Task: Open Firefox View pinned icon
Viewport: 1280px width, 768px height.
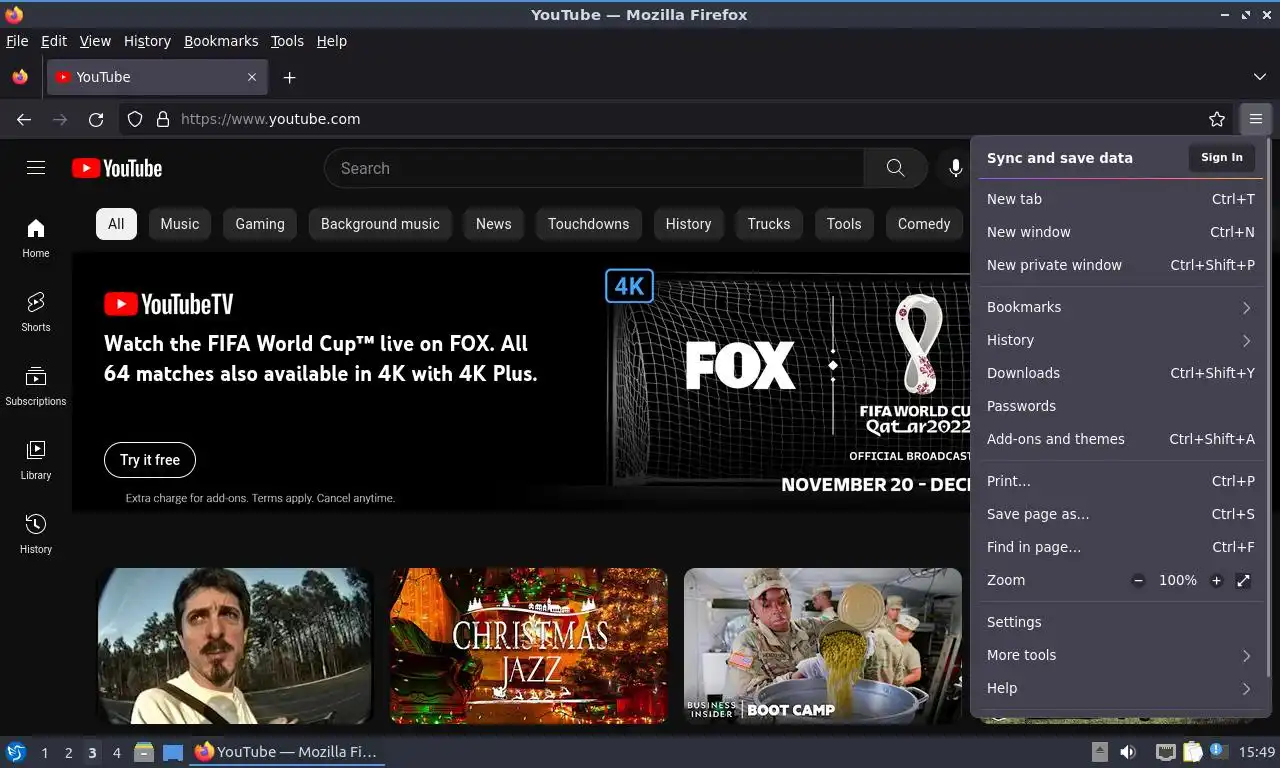Action: 20,77
